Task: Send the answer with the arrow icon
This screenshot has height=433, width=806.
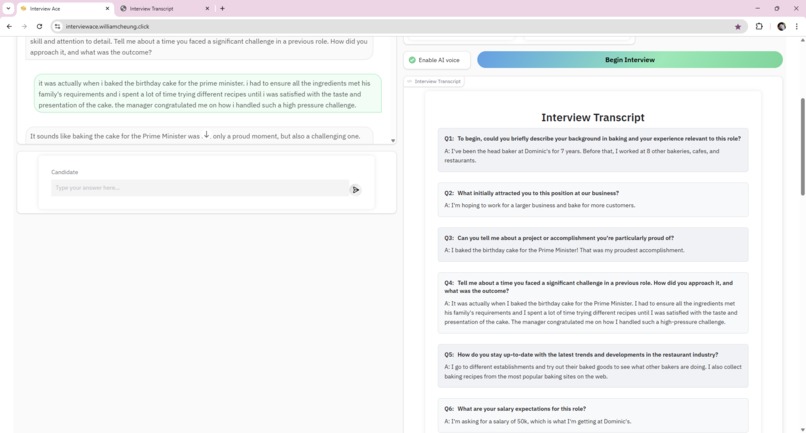Action: coord(355,190)
